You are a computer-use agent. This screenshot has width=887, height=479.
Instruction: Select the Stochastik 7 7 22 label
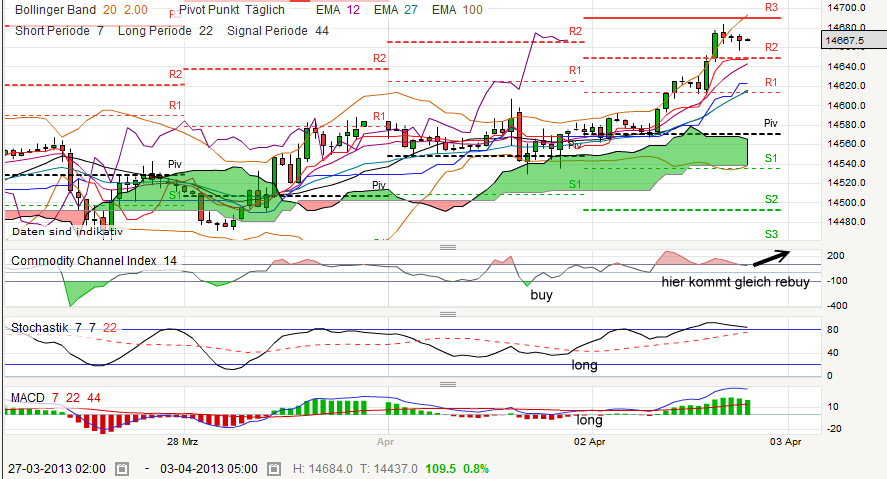coord(64,327)
